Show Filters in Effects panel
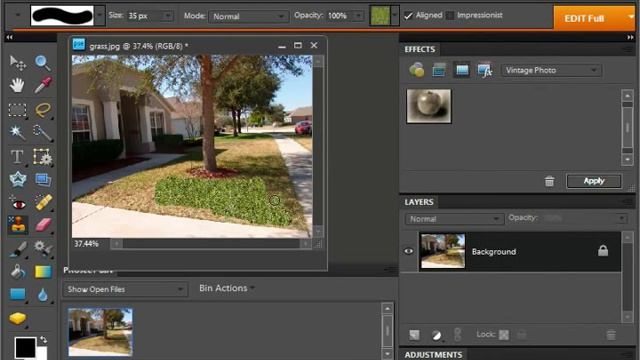640x360 pixels. [417, 70]
